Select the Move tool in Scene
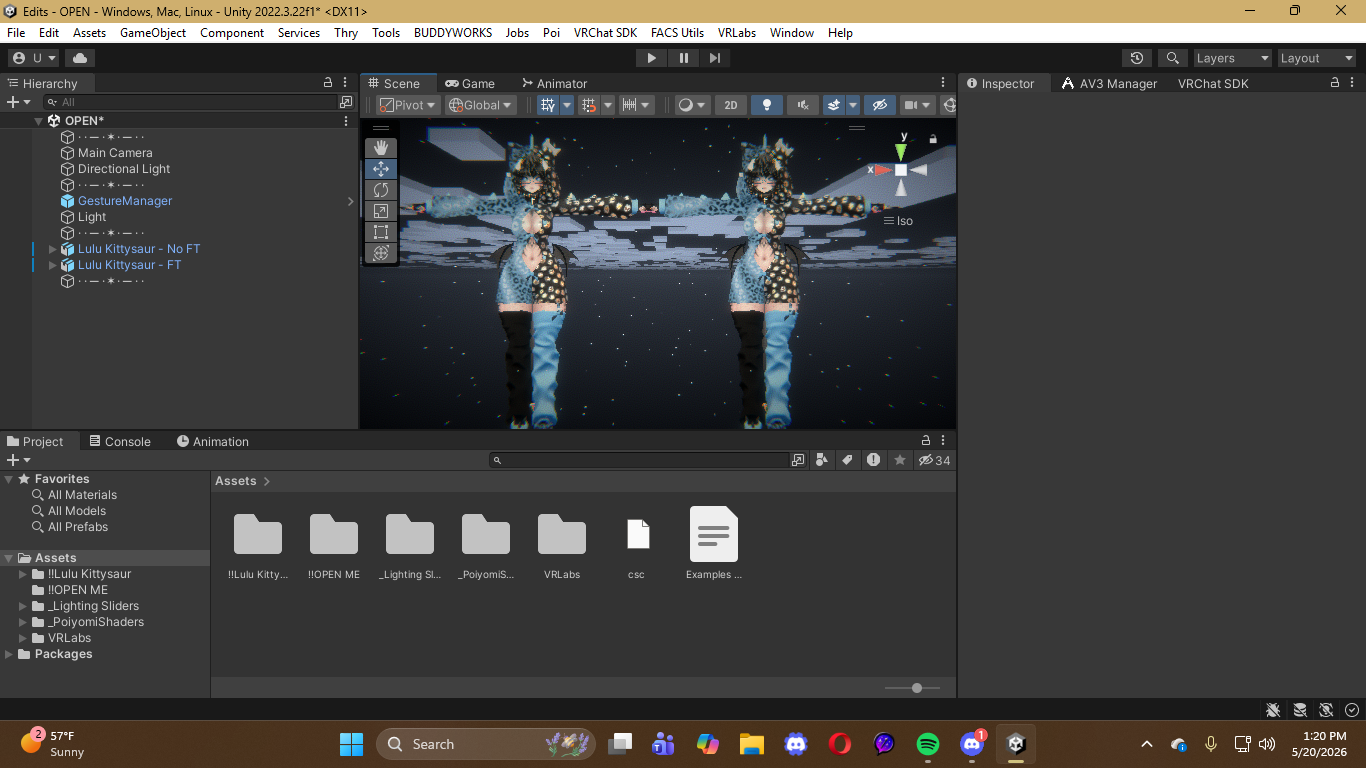This screenshot has height=768, width=1366. 381,169
